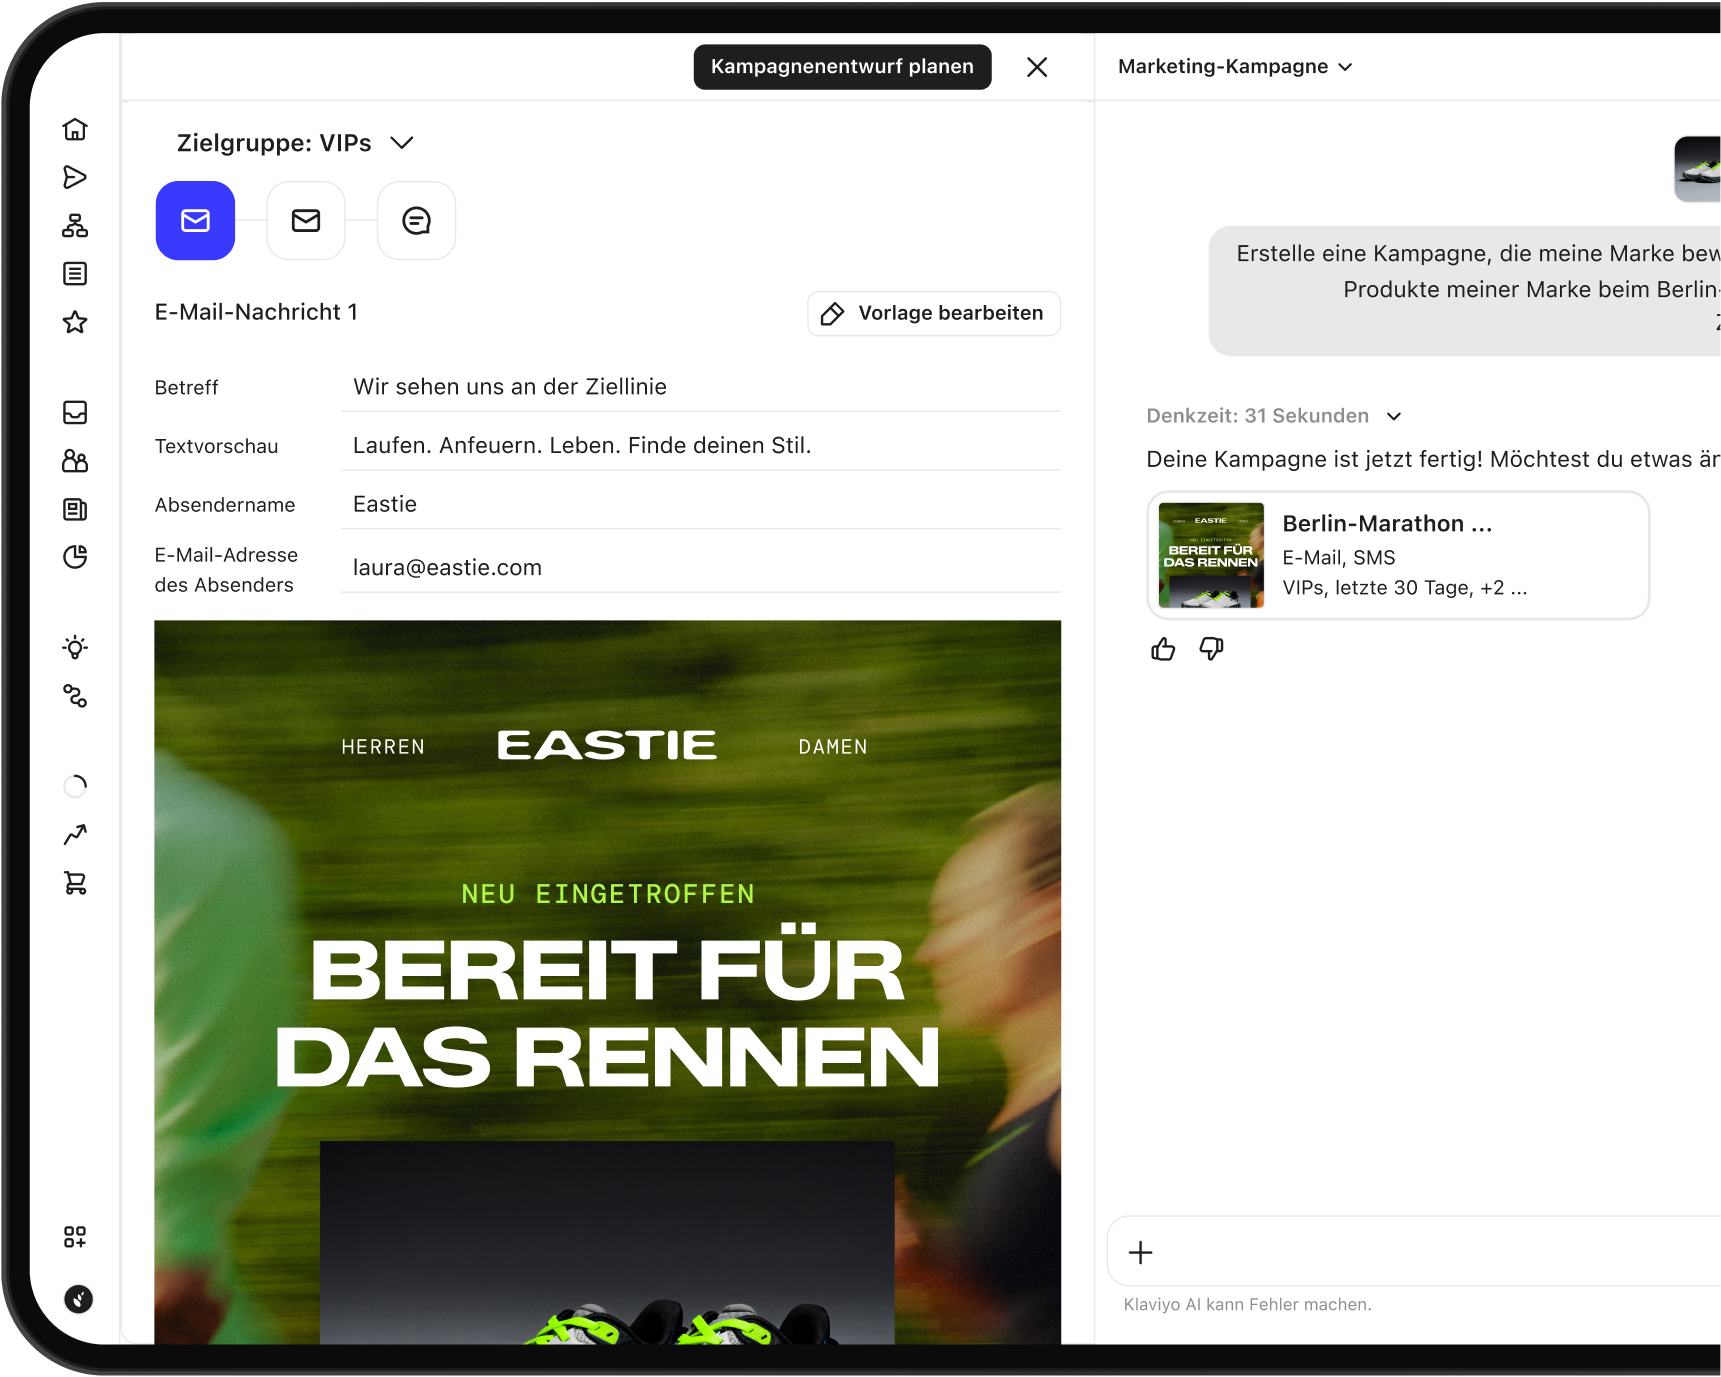1721x1377 pixels.
Task: Give thumbs up to the AI response
Action: (1163, 650)
